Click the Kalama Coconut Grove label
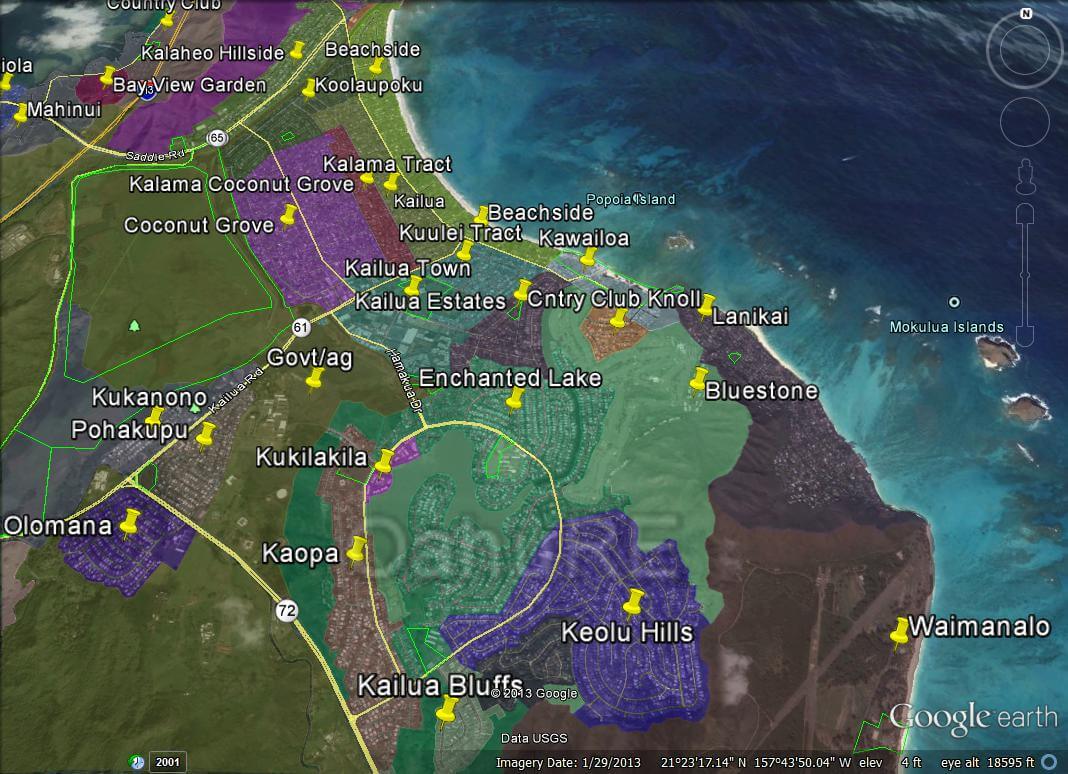Screen dimensions: 1068x774 coord(242,184)
